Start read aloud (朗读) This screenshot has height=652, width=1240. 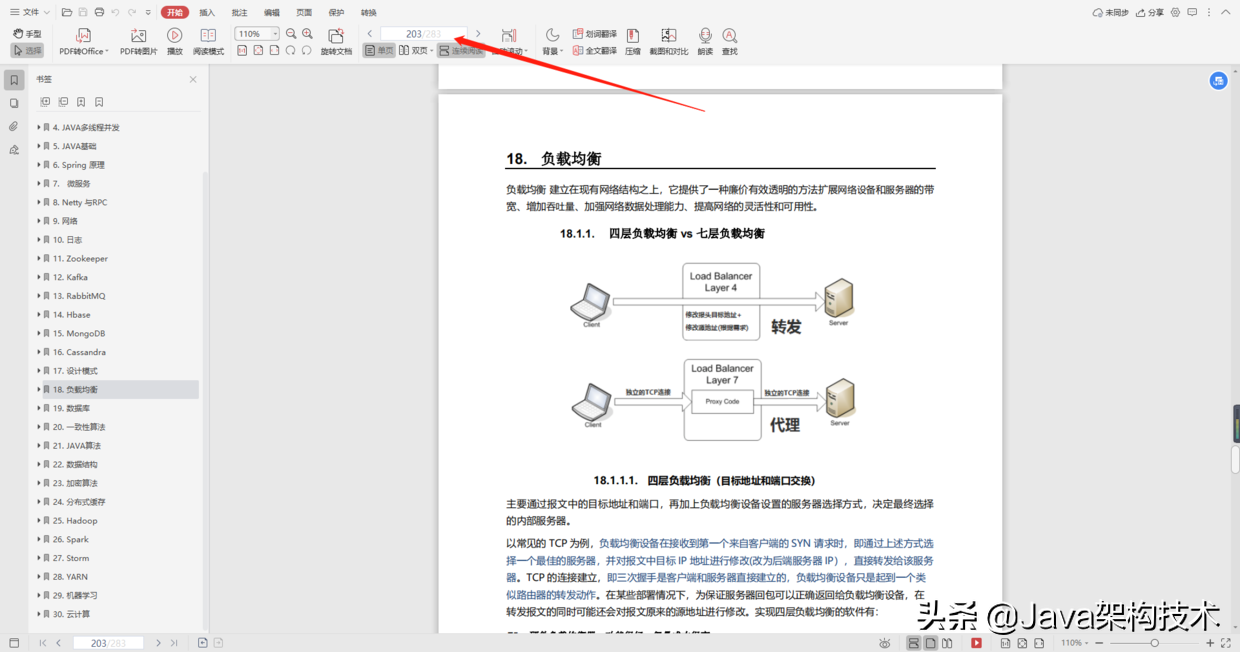tap(705, 42)
